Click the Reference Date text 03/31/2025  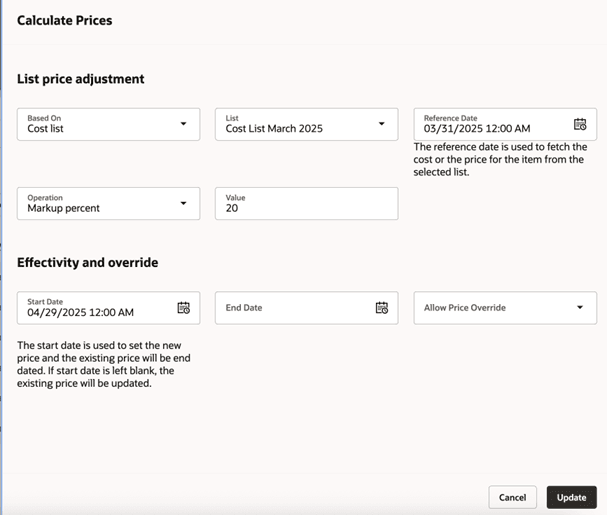pyautogui.click(x=477, y=129)
